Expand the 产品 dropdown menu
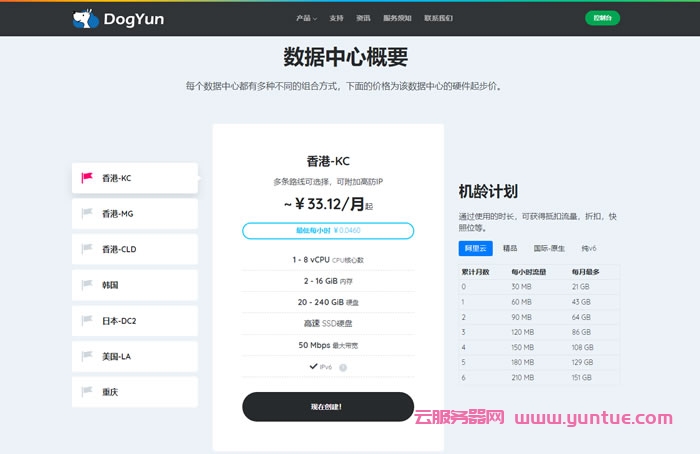The width and height of the screenshot is (700, 454). tap(306, 18)
